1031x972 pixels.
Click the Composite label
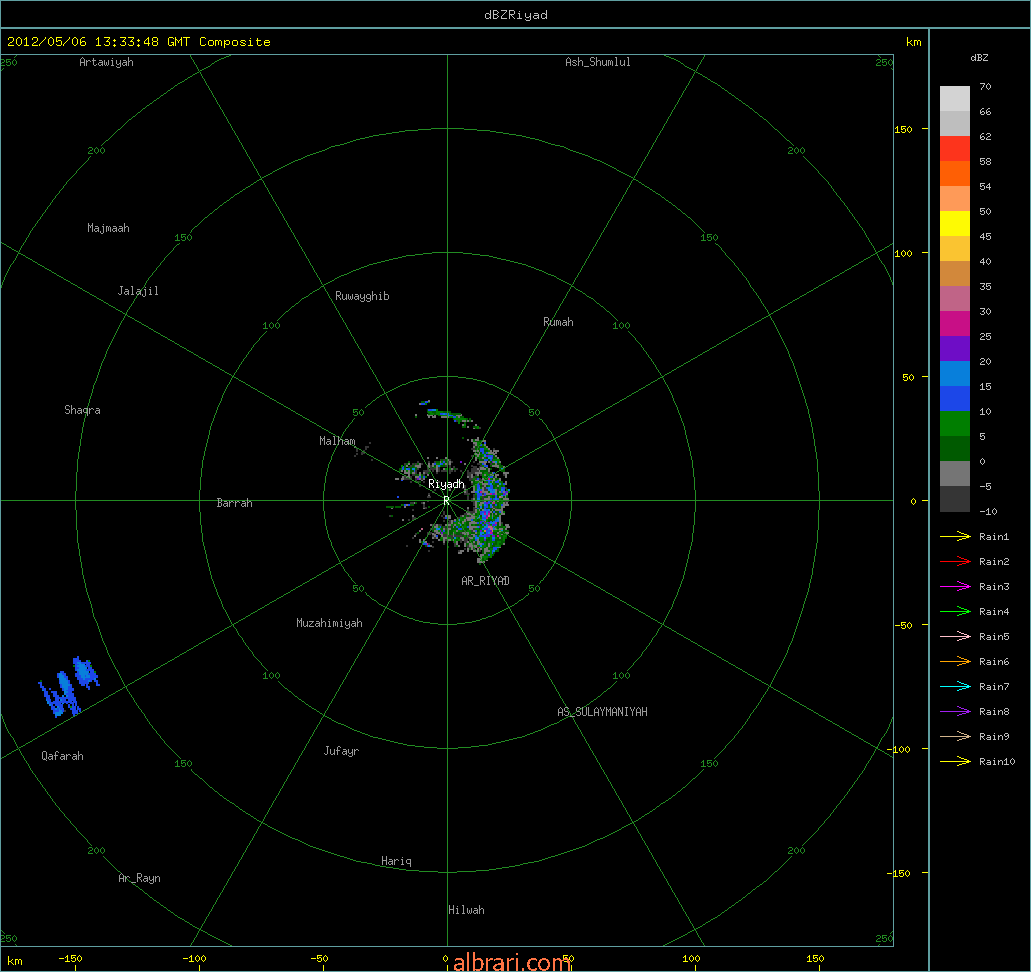[x=235, y=42]
